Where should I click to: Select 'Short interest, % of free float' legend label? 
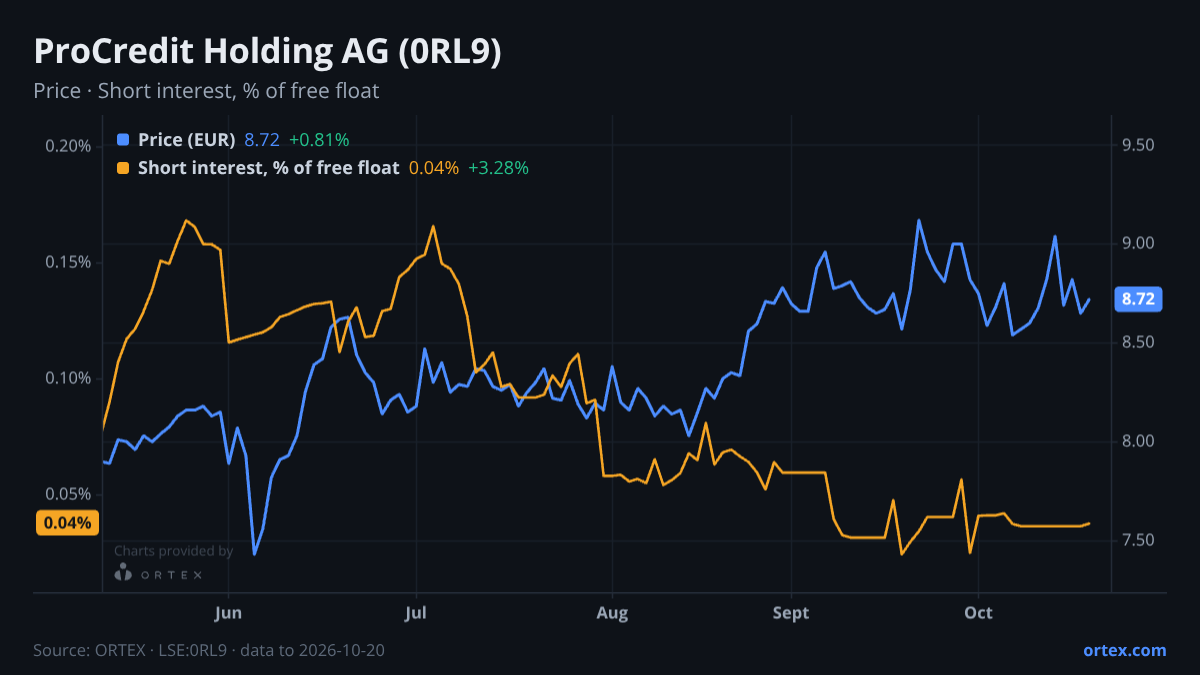269,168
